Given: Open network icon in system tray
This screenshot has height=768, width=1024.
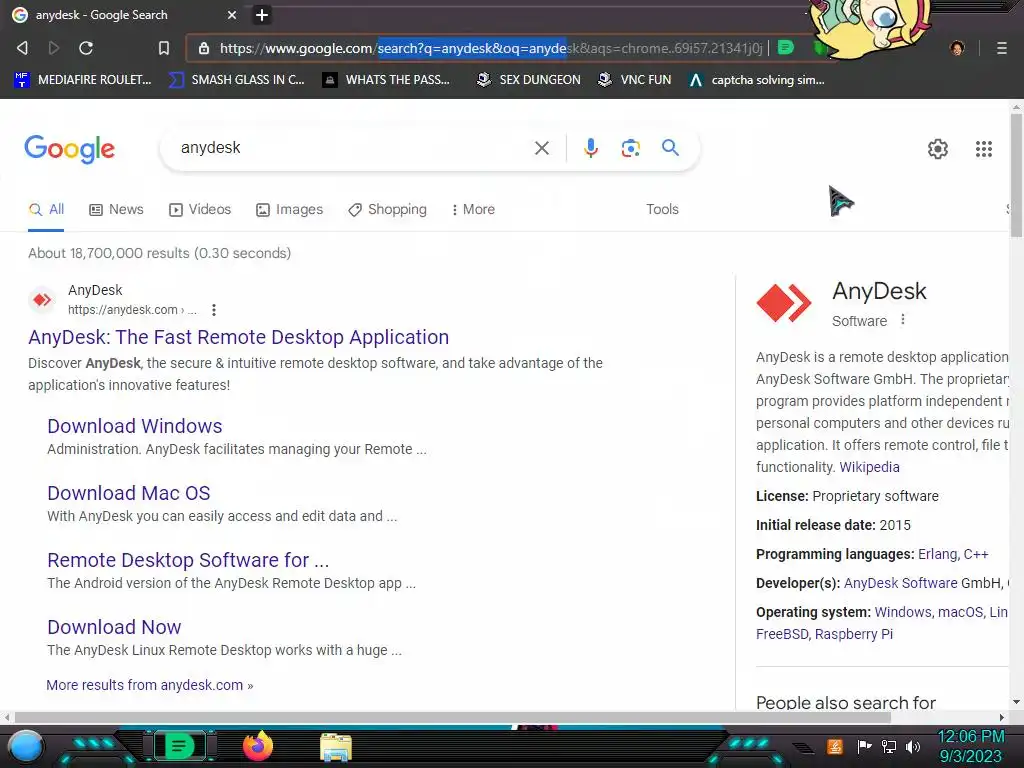Looking at the screenshot, I should point(889,746).
